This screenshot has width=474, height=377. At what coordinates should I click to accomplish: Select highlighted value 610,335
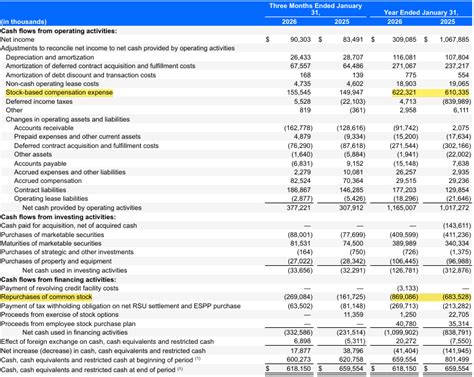(x=457, y=92)
